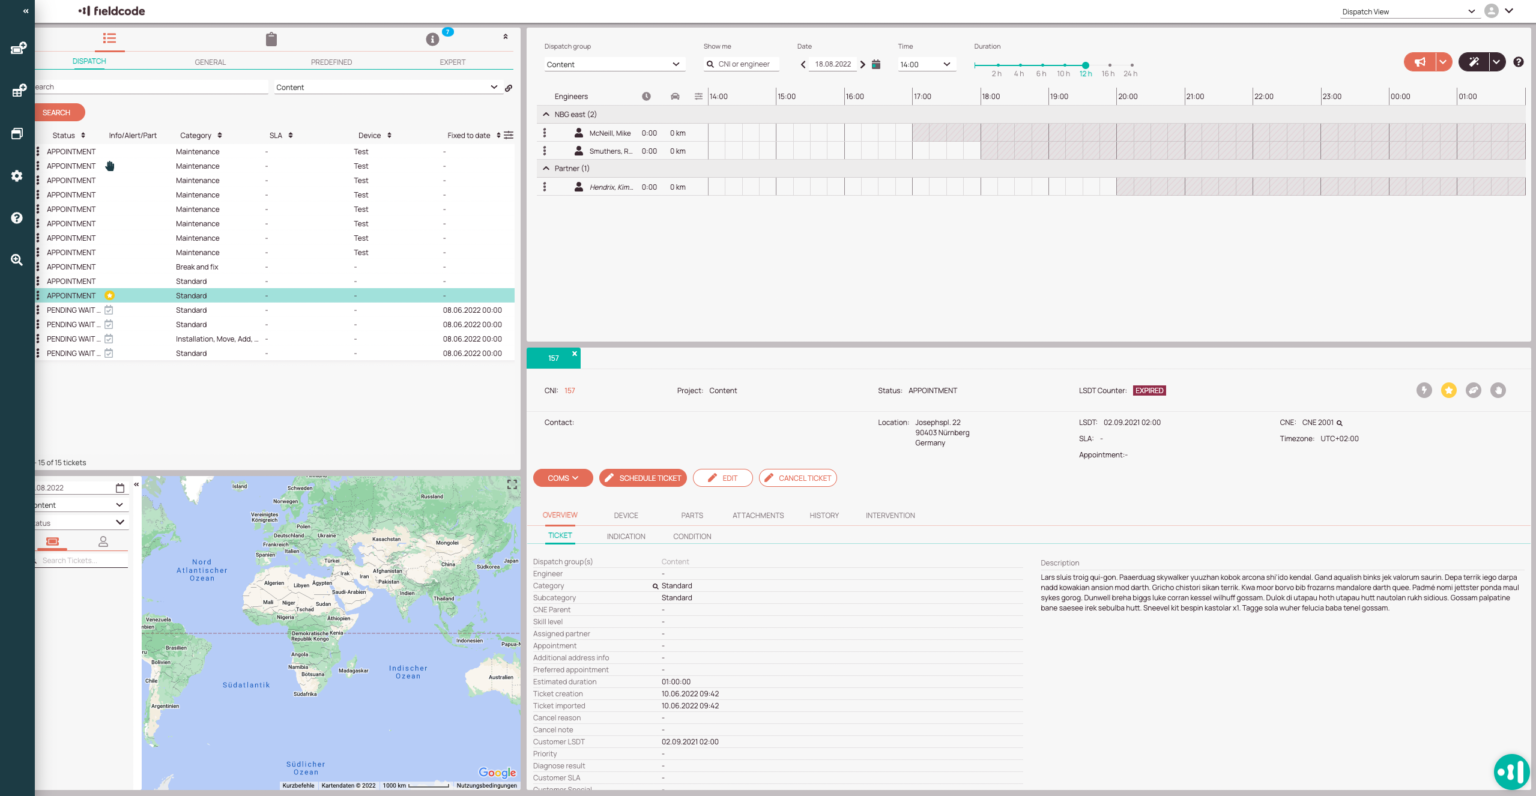Open the clipboard tab icon above the ticket list

271,39
